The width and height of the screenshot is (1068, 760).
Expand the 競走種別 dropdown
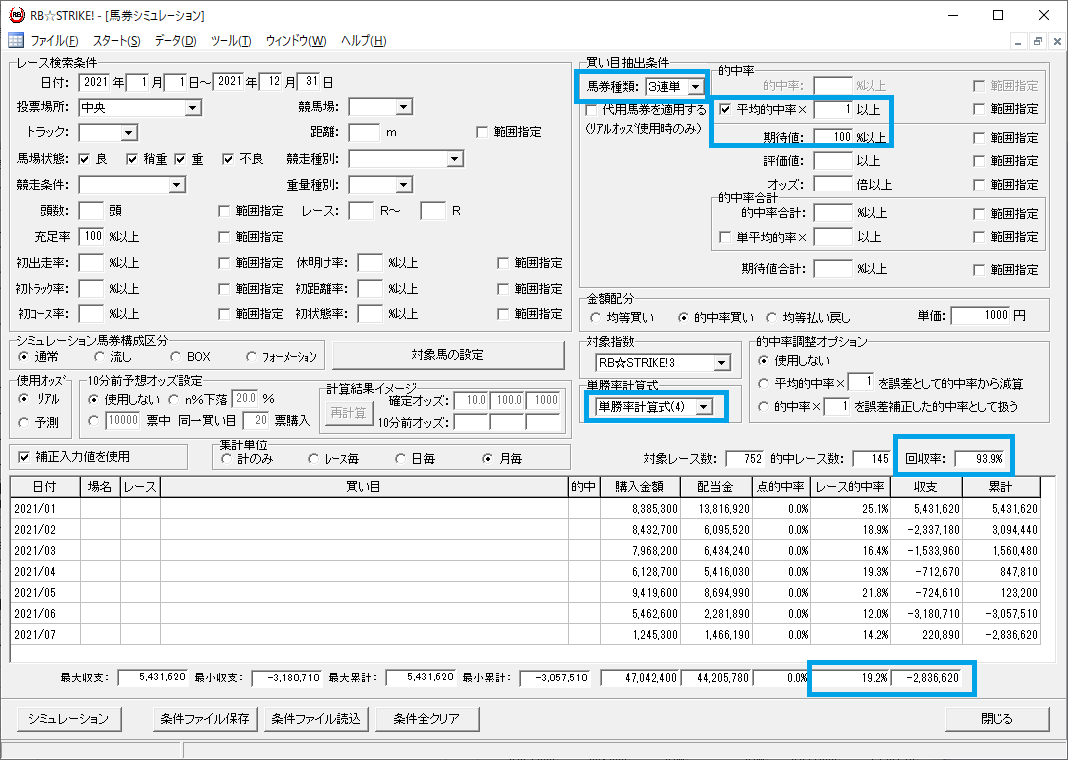click(x=455, y=159)
